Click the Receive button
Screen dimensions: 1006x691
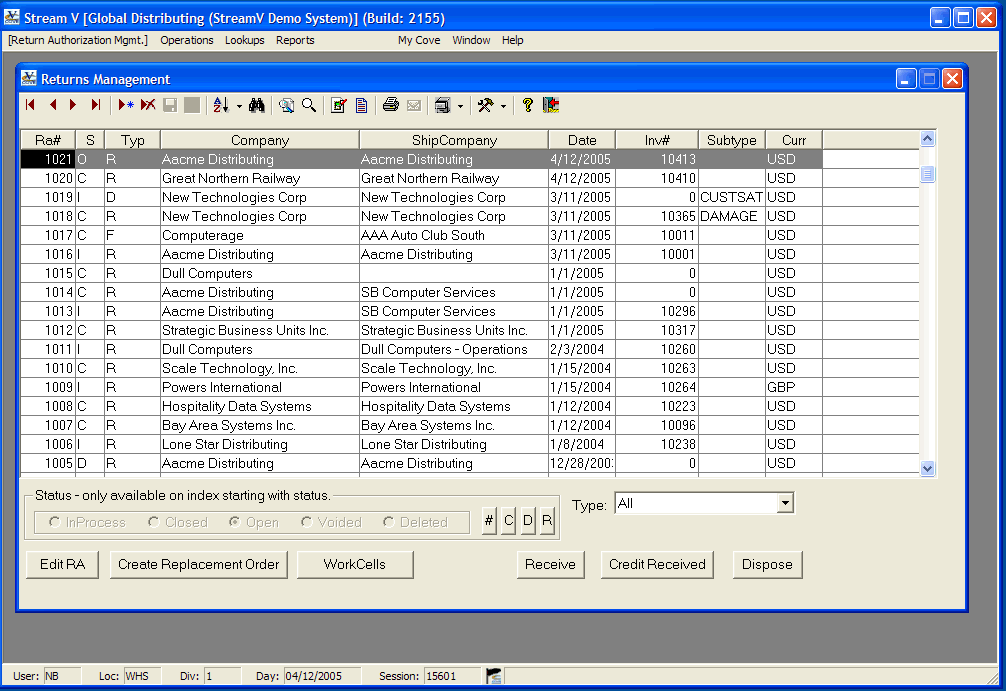pyautogui.click(x=550, y=565)
